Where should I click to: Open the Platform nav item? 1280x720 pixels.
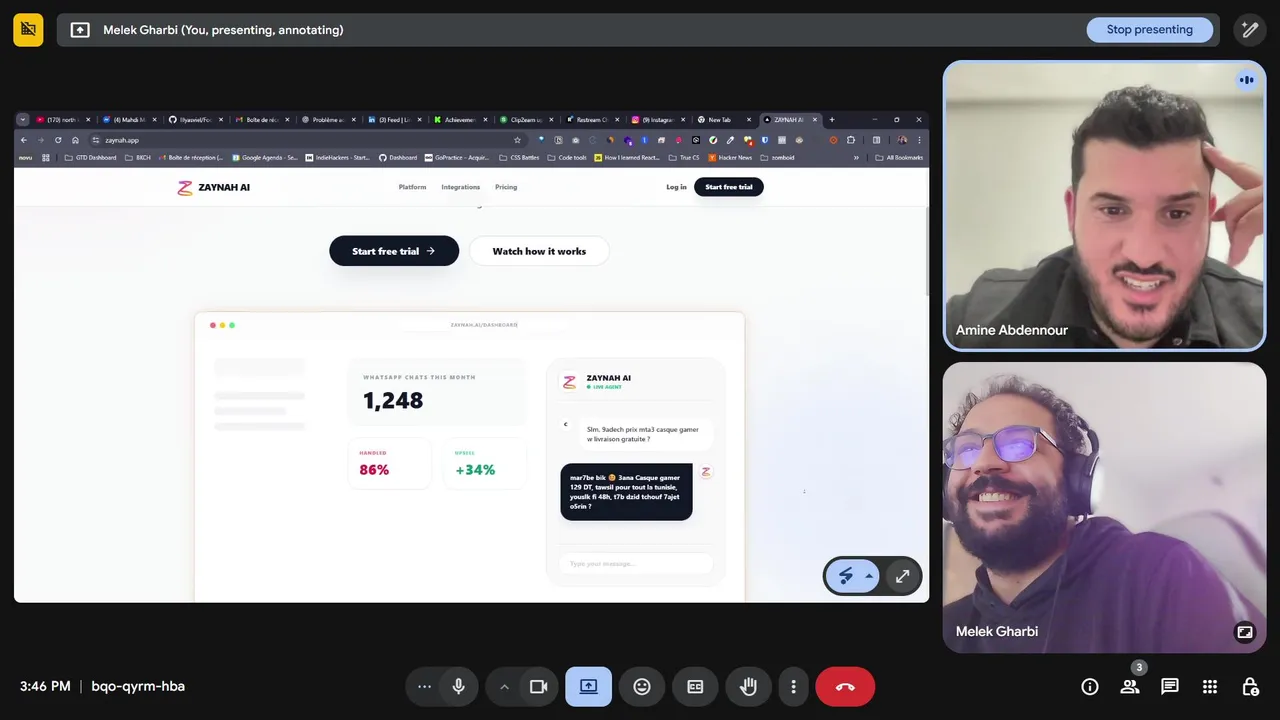coord(412,187)
